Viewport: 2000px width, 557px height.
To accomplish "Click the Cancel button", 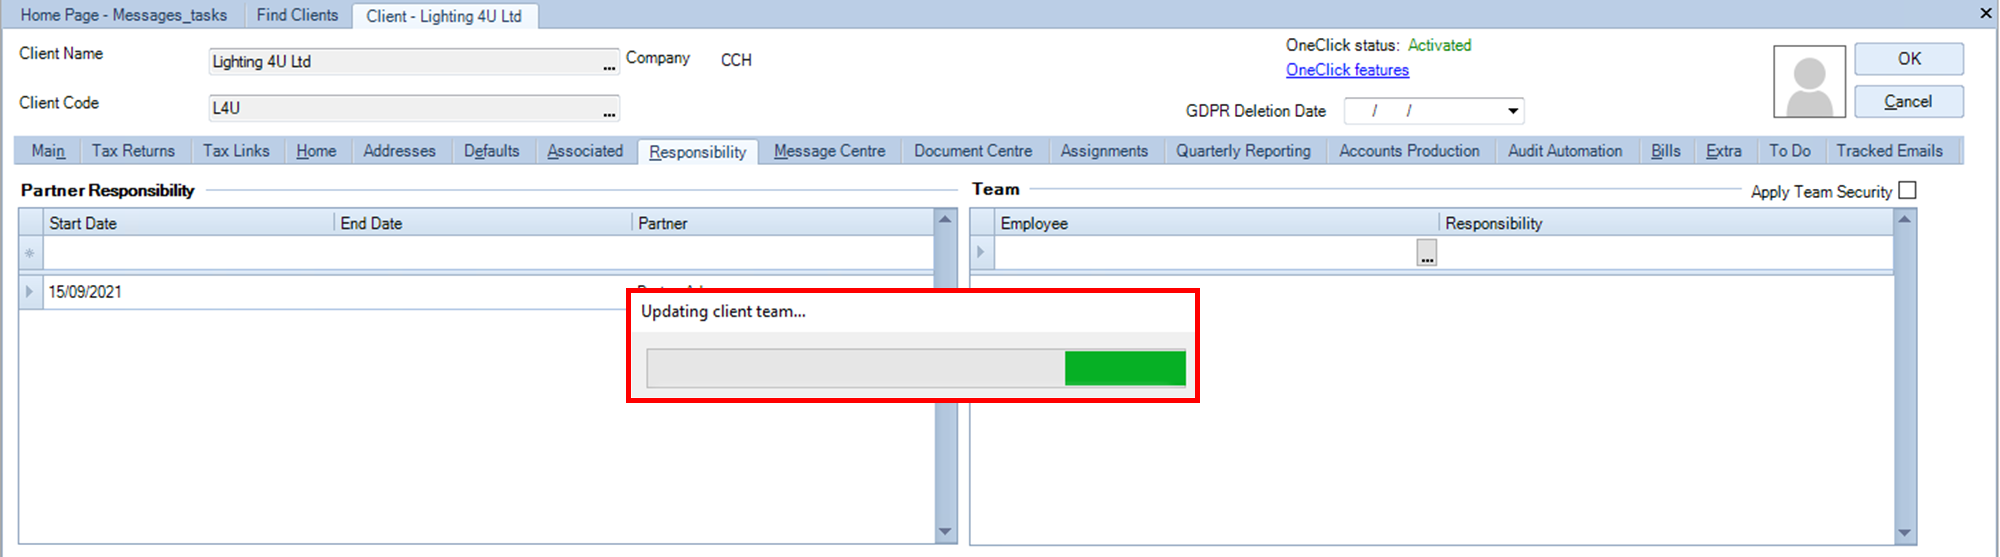I will tap(1909, 102).
